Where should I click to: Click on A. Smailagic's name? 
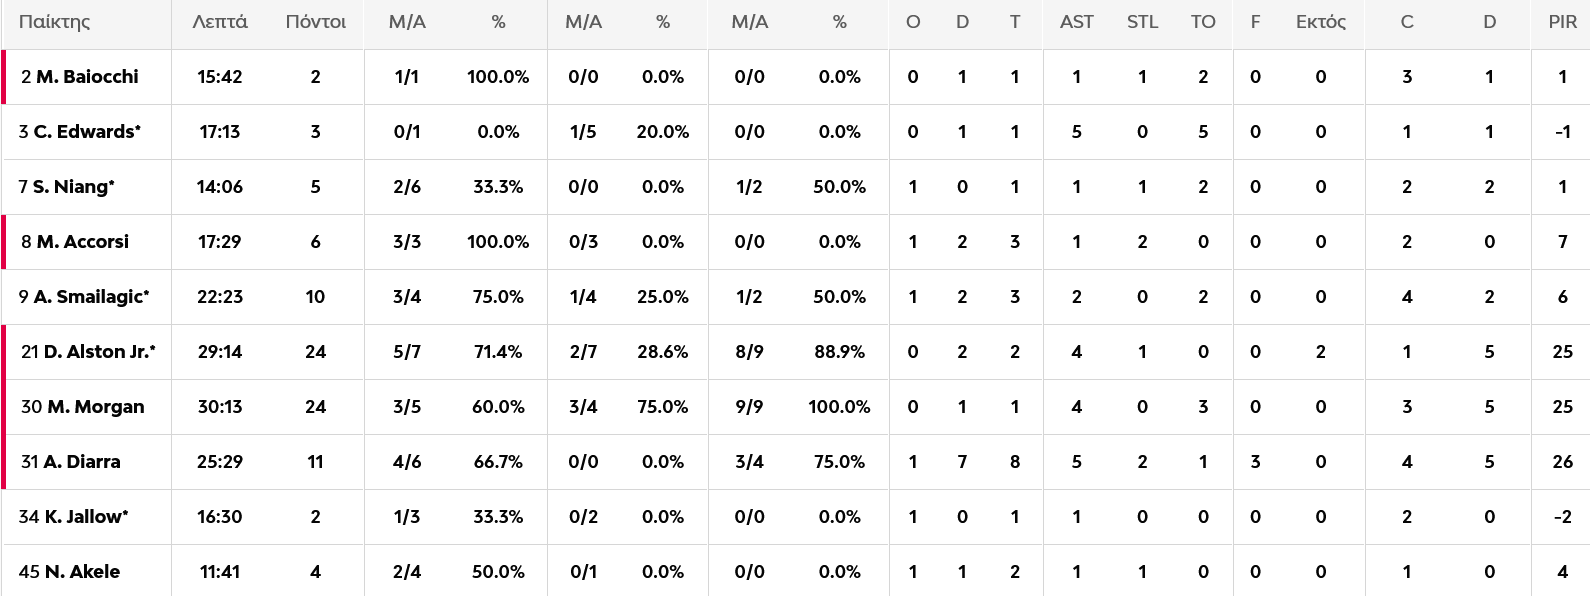pos(90,297)
